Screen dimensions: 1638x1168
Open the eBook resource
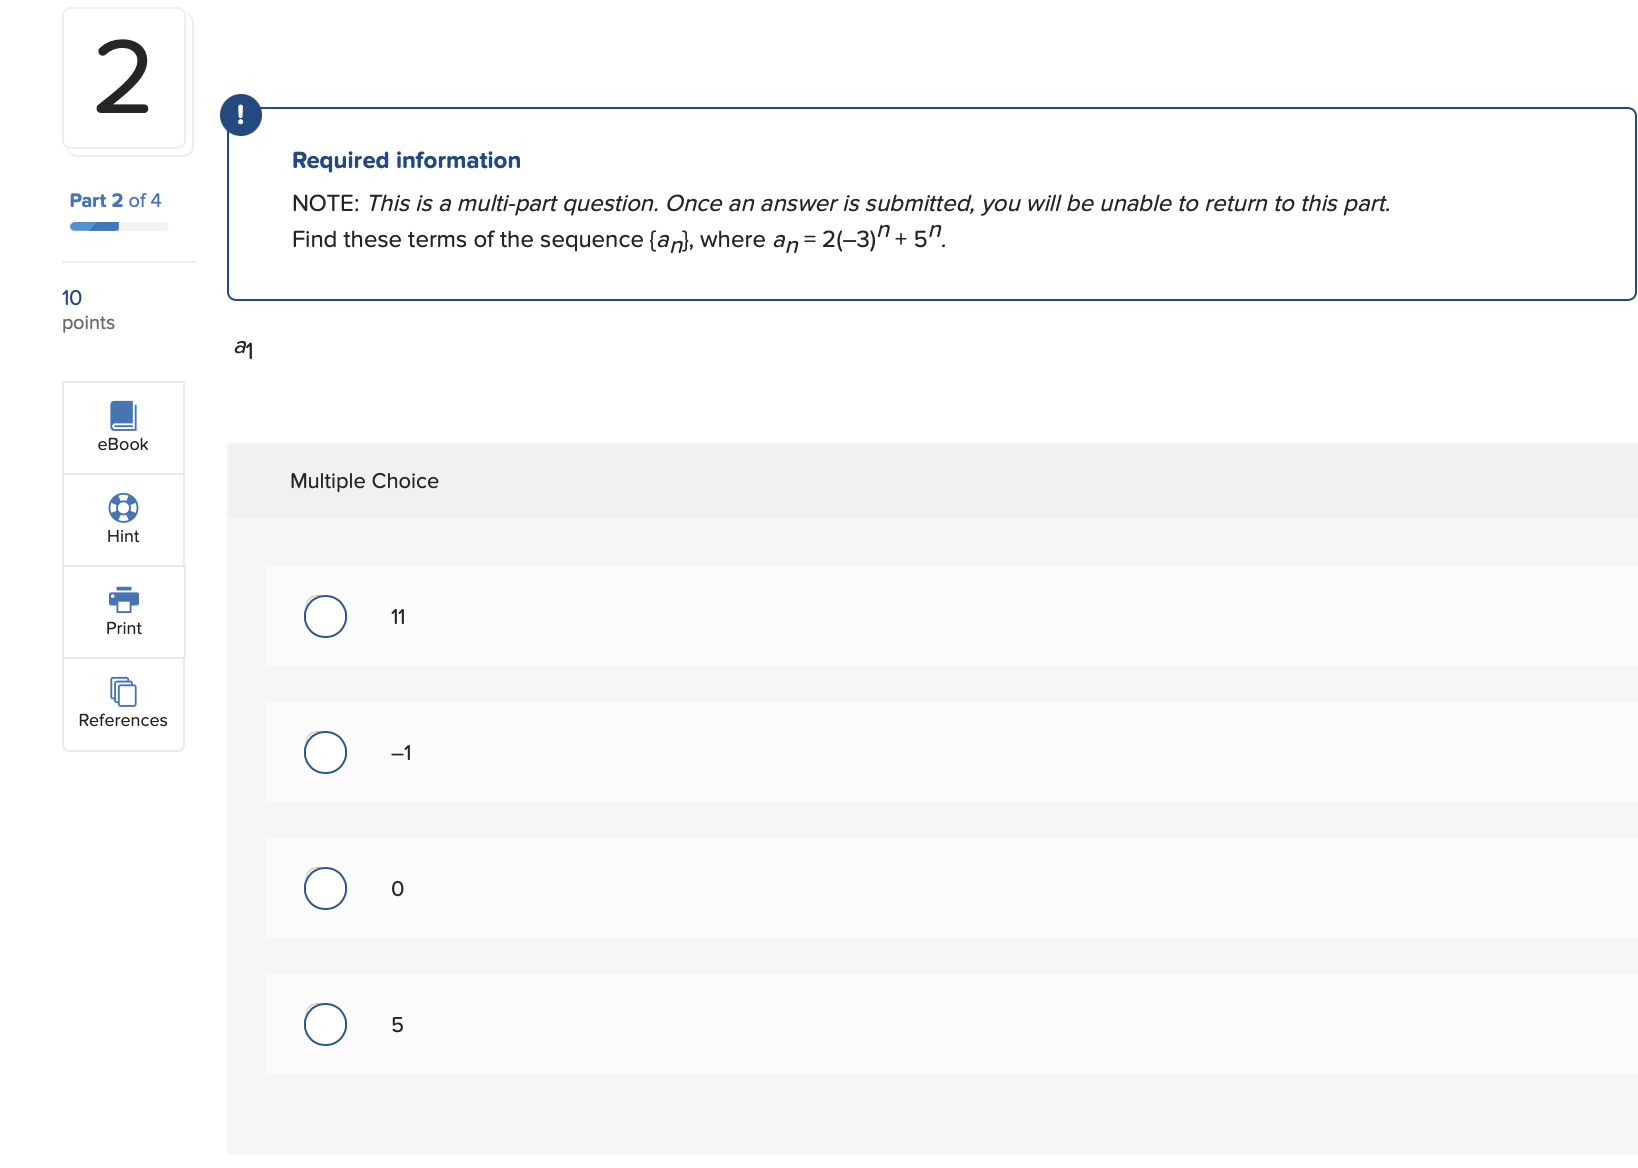pos(122,428)
